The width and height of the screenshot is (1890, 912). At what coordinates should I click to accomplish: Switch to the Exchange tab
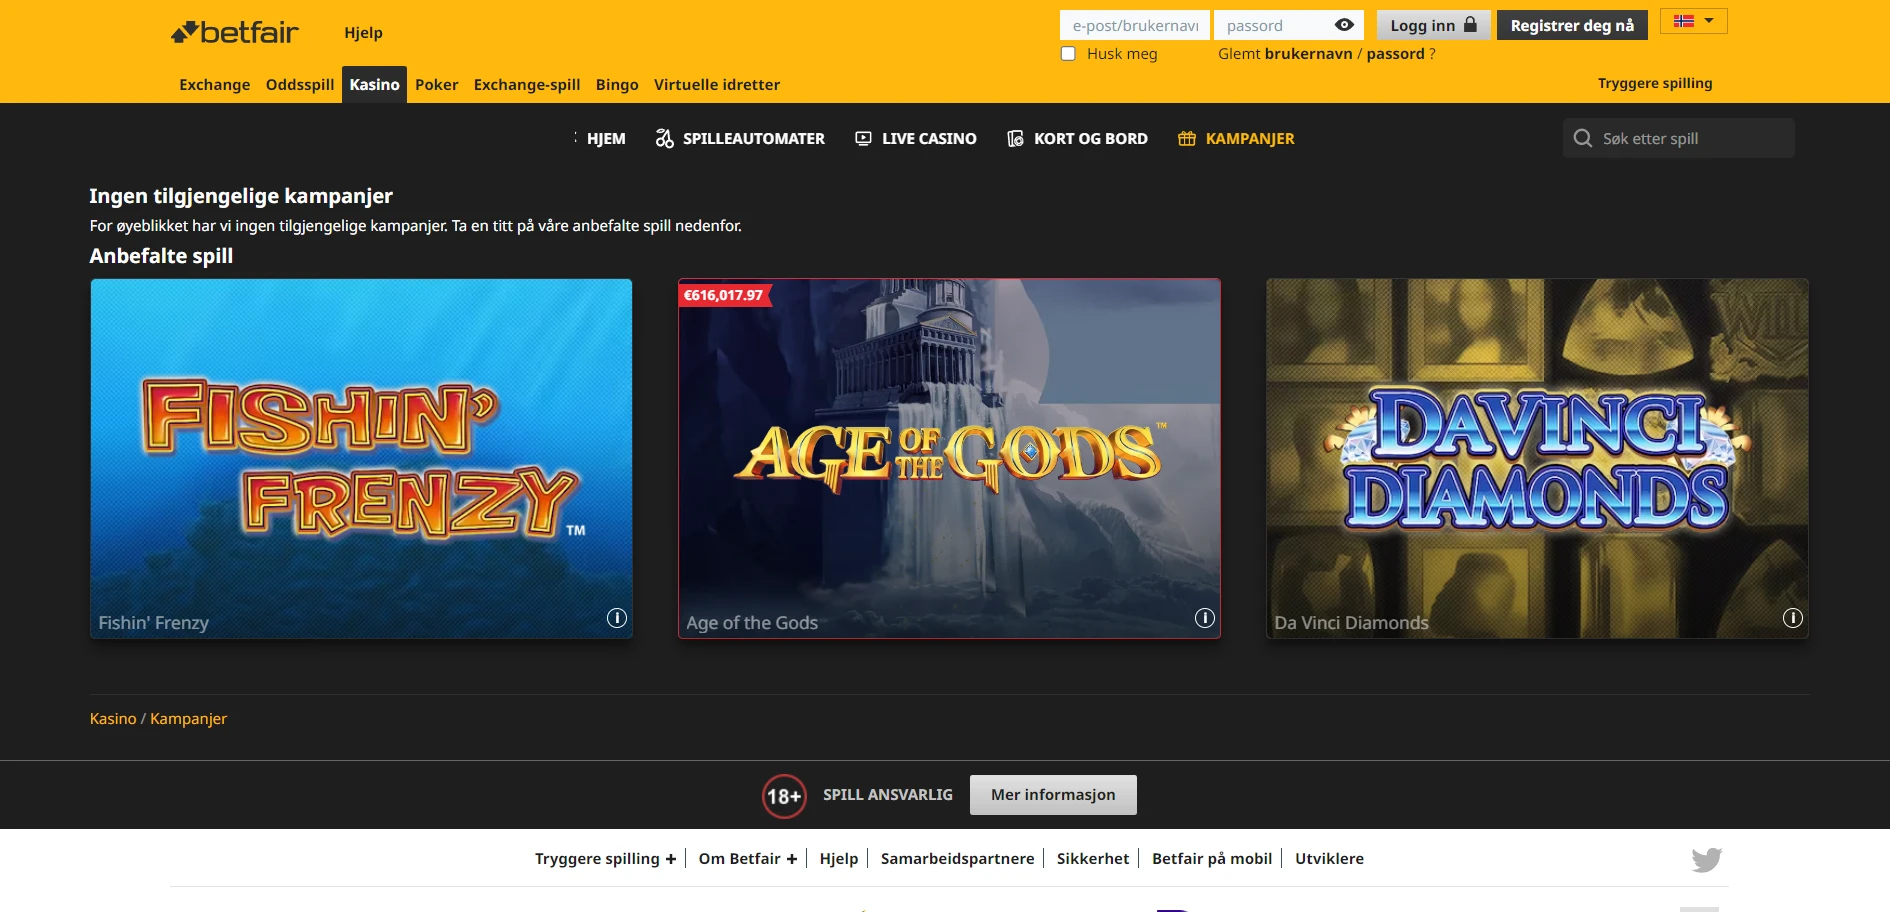click(215, 85)
